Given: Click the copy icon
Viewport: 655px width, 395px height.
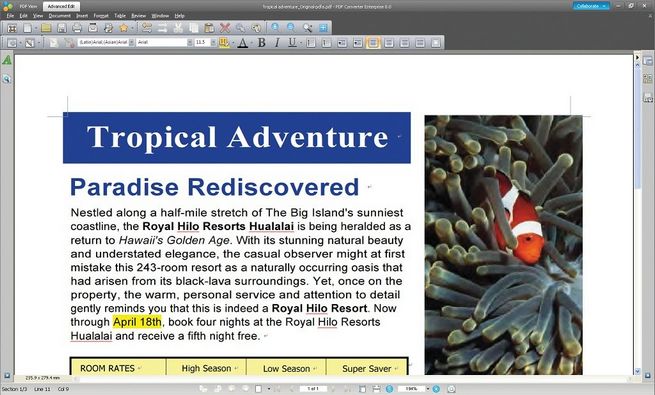Looking at the screenshot, I should click(194, 28).
